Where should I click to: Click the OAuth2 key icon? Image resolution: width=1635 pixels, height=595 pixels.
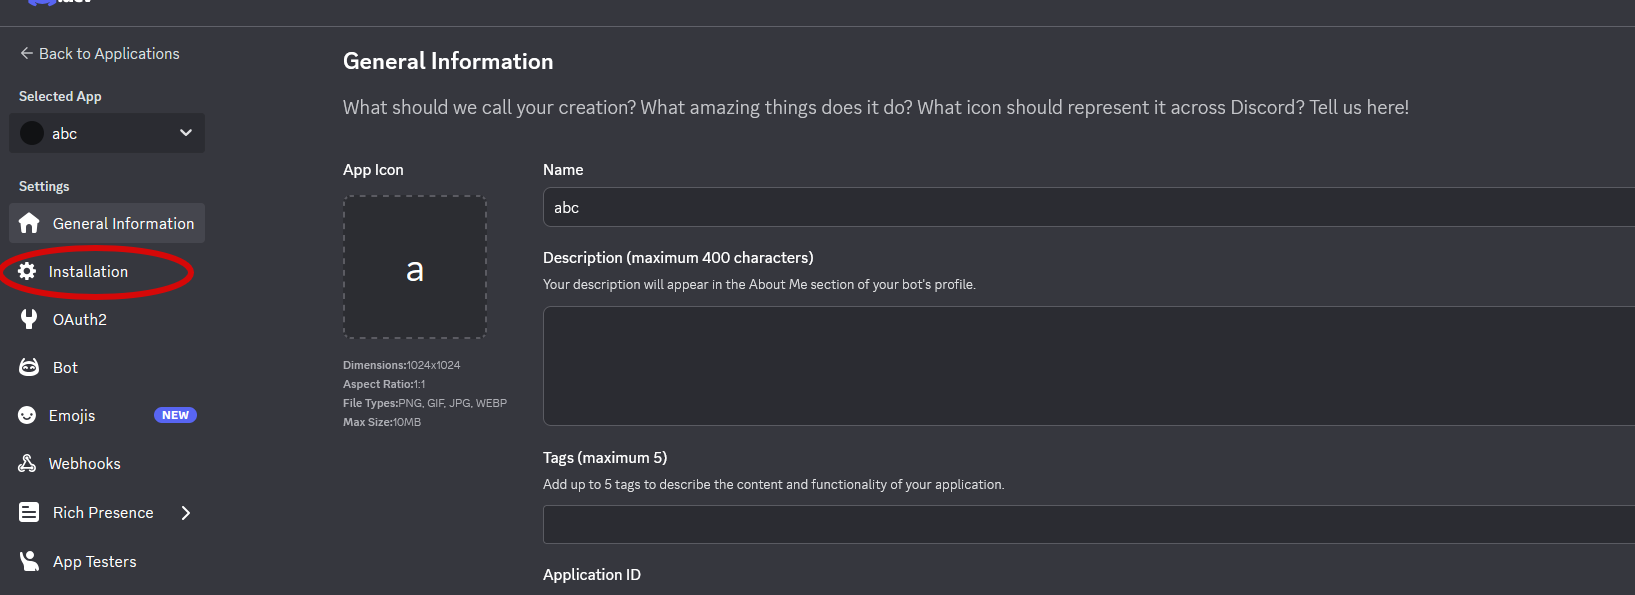click(x=28, y=319)
